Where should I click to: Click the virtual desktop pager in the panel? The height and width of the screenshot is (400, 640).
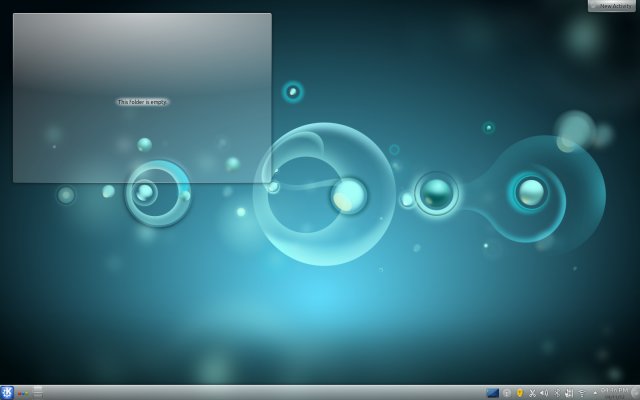38,393
